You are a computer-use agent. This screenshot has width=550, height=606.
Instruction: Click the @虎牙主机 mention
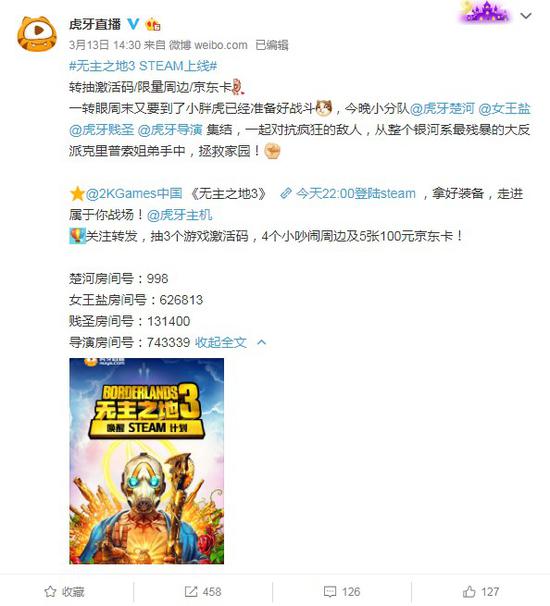[179, 214]
